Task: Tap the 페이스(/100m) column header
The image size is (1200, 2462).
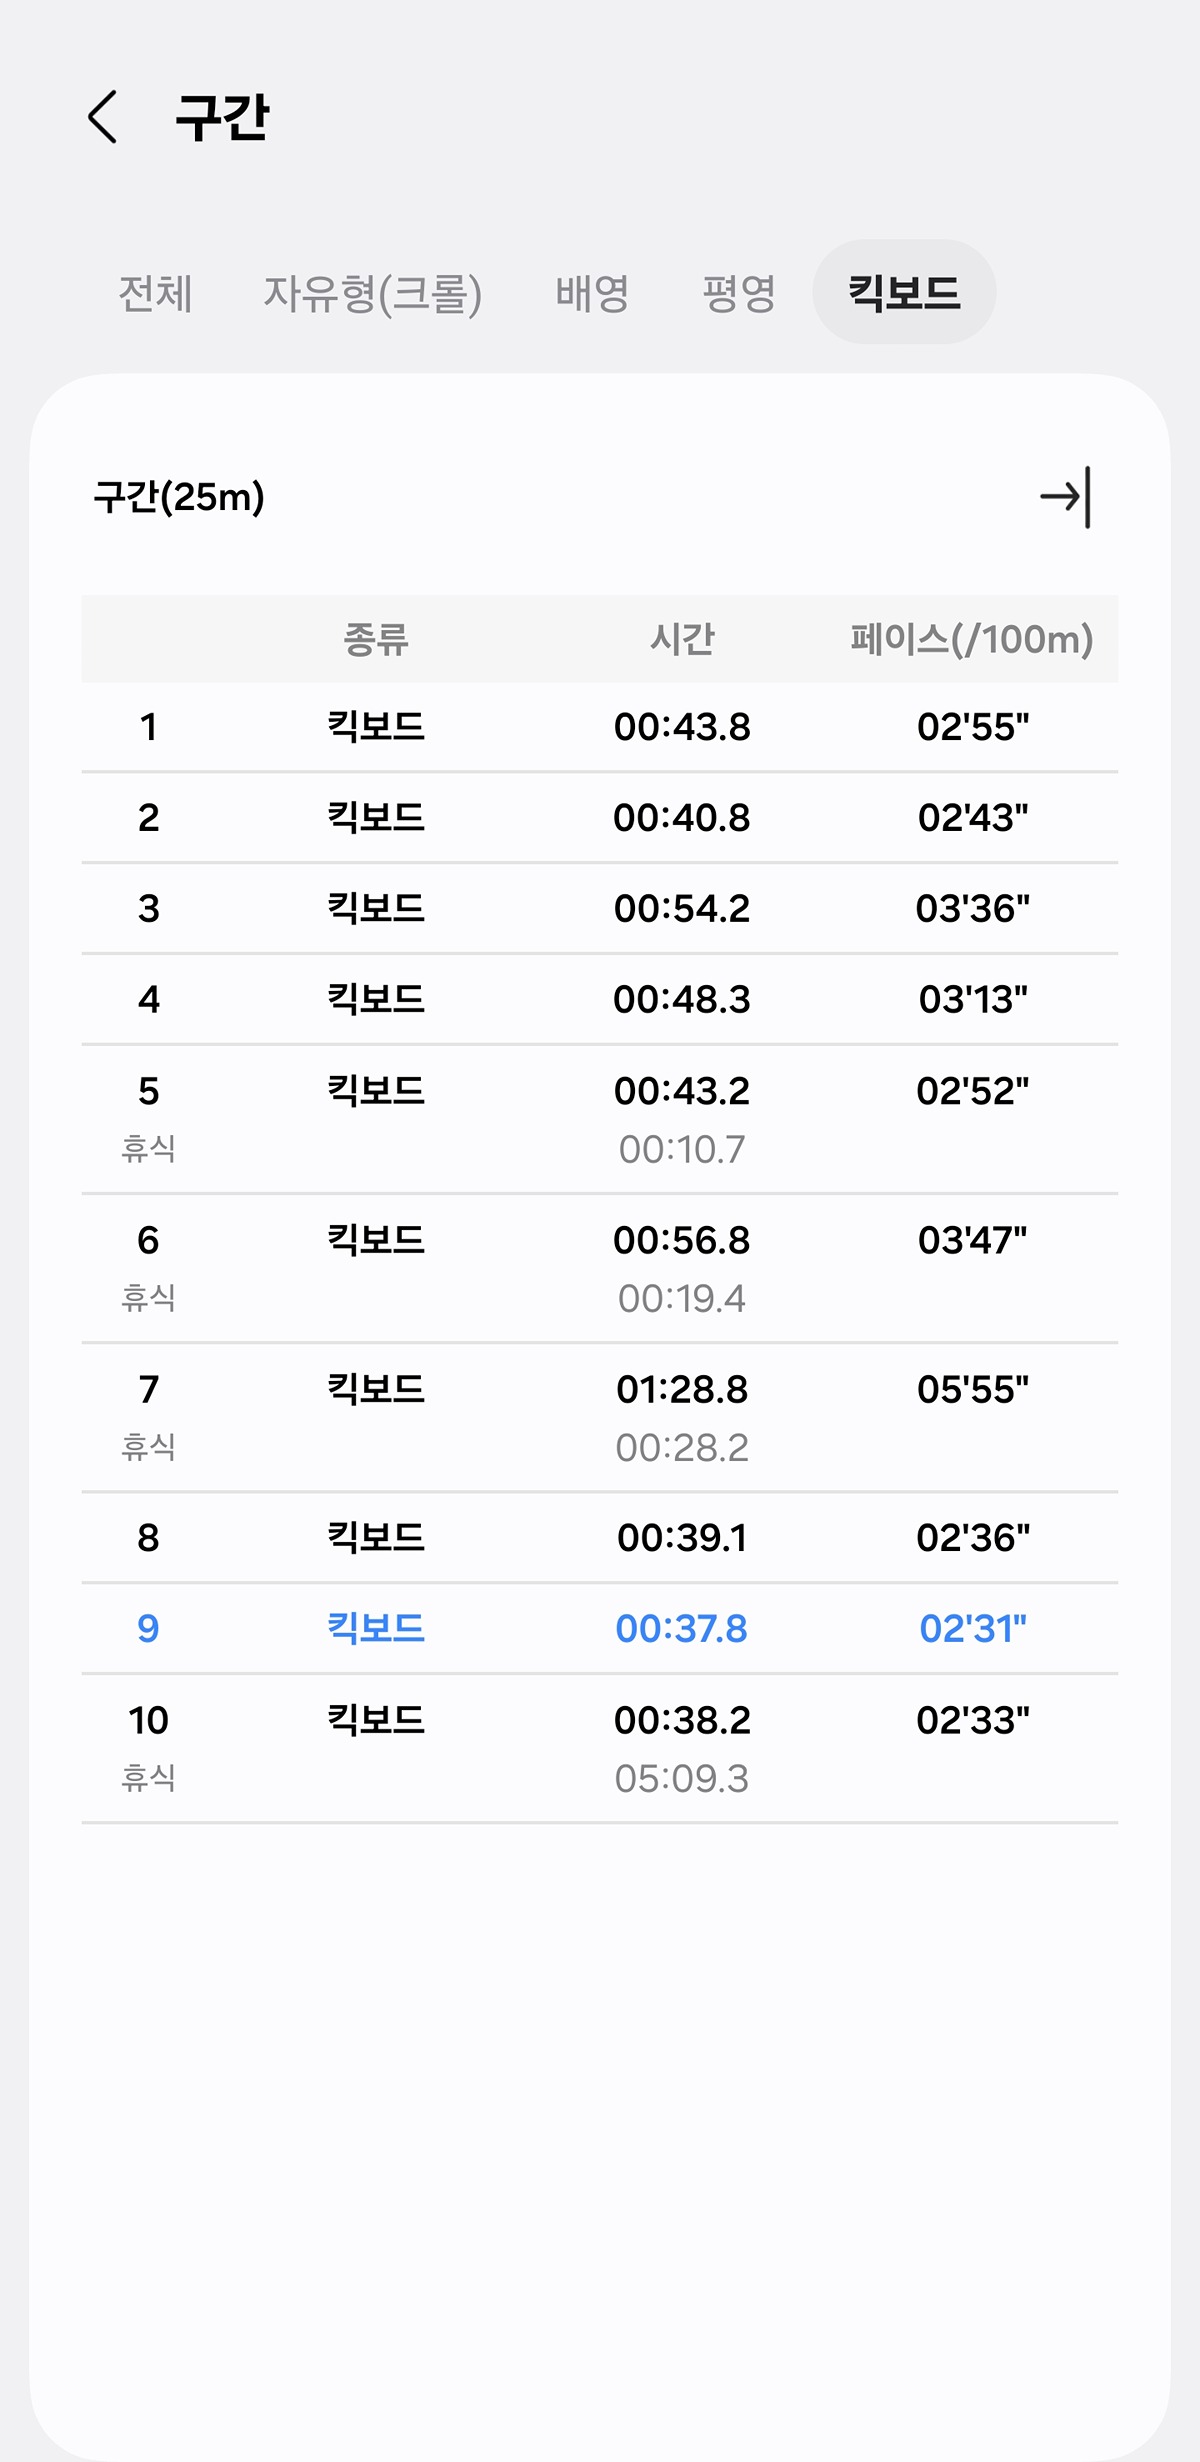Action: click(x=971, y=639)
